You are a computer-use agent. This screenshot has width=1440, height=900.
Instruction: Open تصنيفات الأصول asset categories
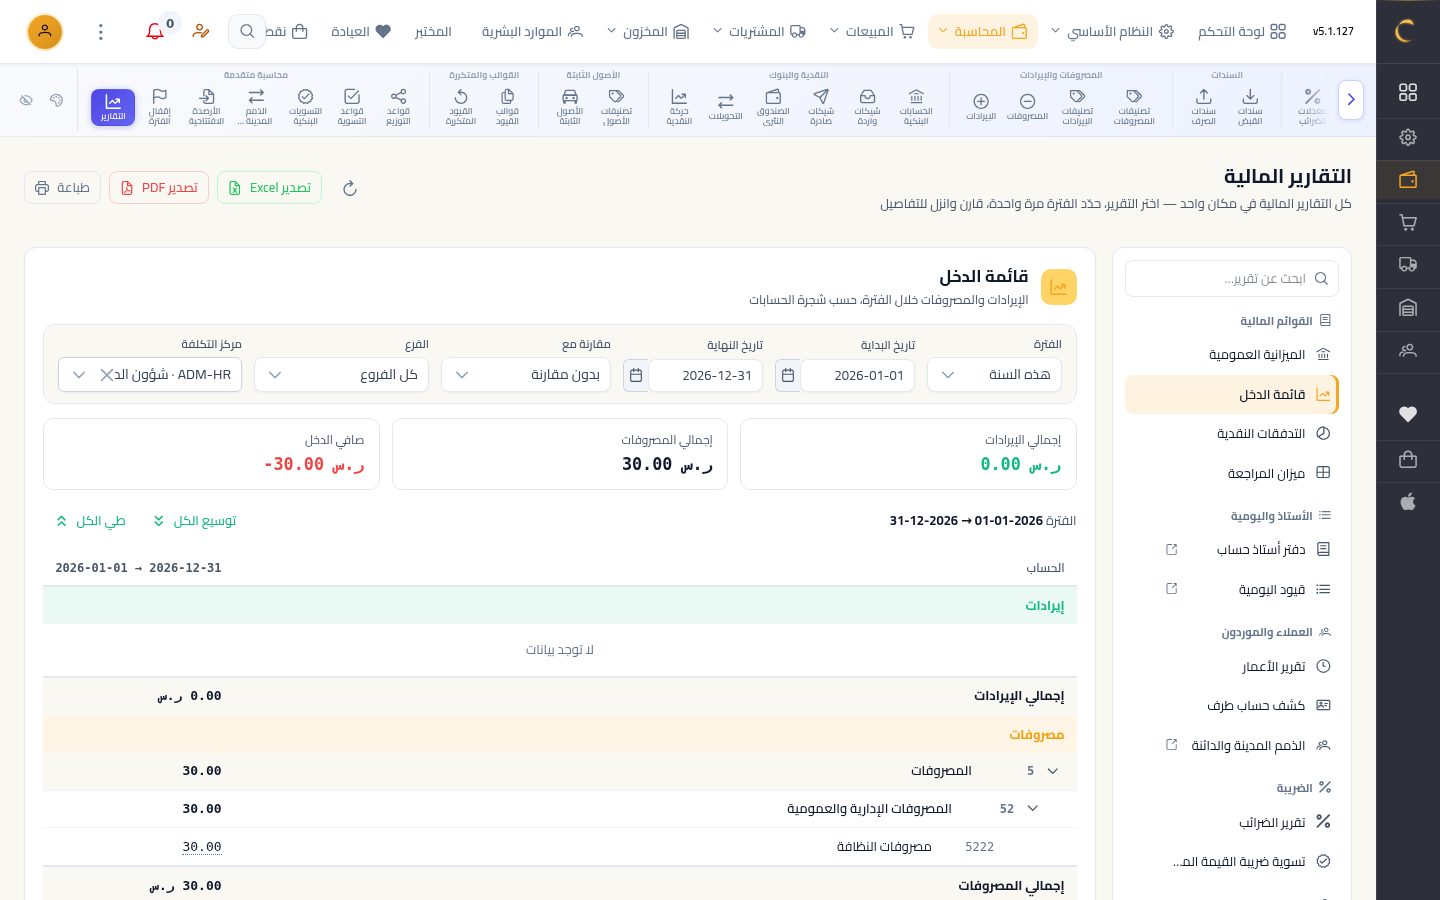coord(616,107)
